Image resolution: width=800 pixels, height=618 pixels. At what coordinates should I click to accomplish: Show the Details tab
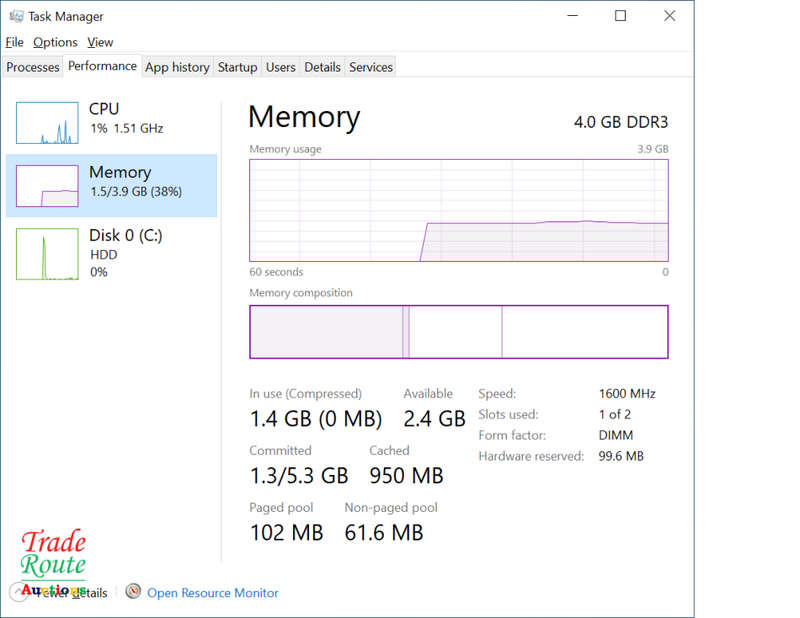[x=322, y=67]
